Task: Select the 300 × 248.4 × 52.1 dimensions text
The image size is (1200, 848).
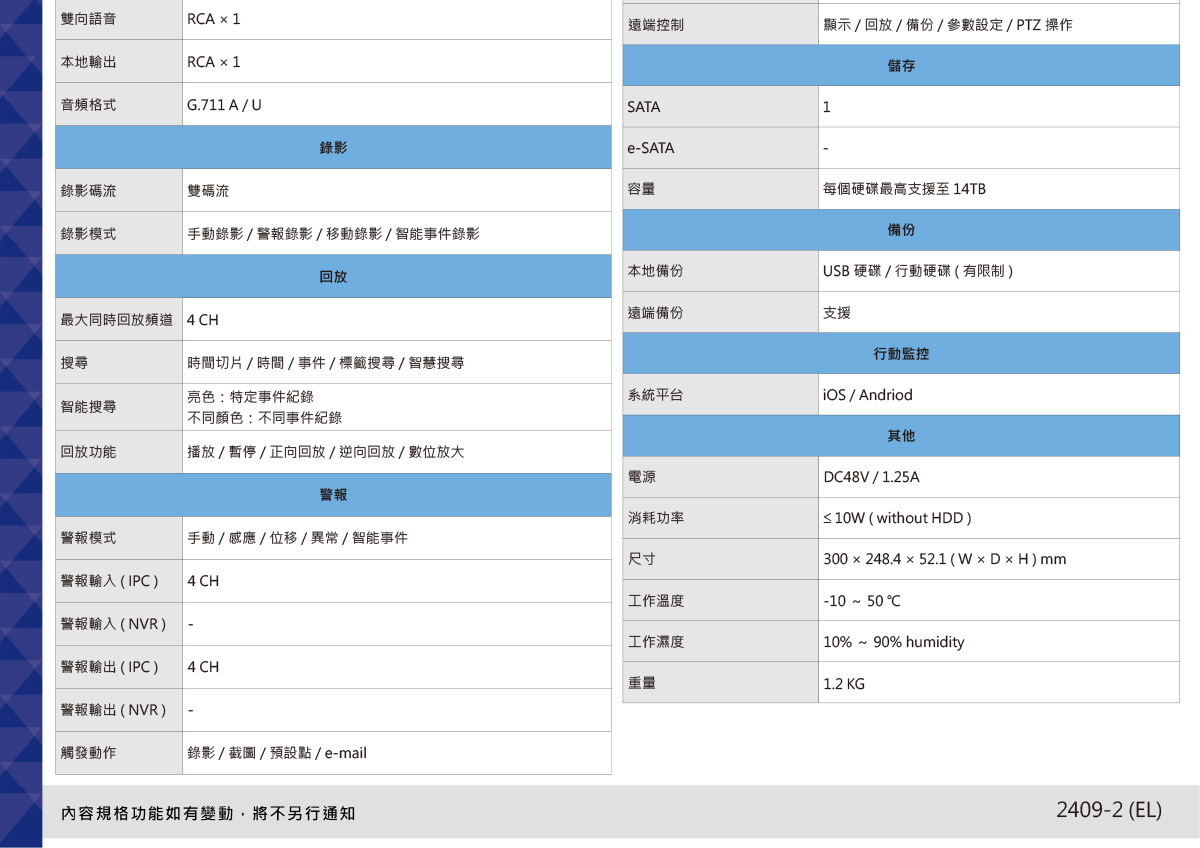Action: [945, 559]
